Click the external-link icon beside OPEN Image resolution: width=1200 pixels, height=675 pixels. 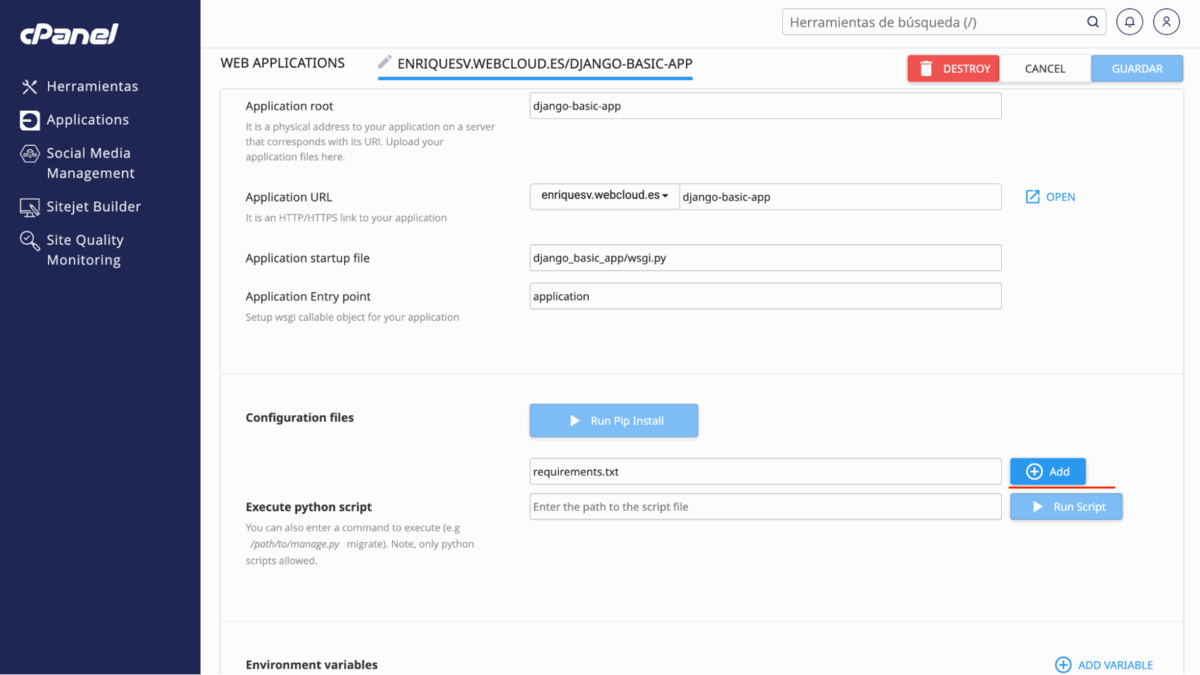[1033, 197]
